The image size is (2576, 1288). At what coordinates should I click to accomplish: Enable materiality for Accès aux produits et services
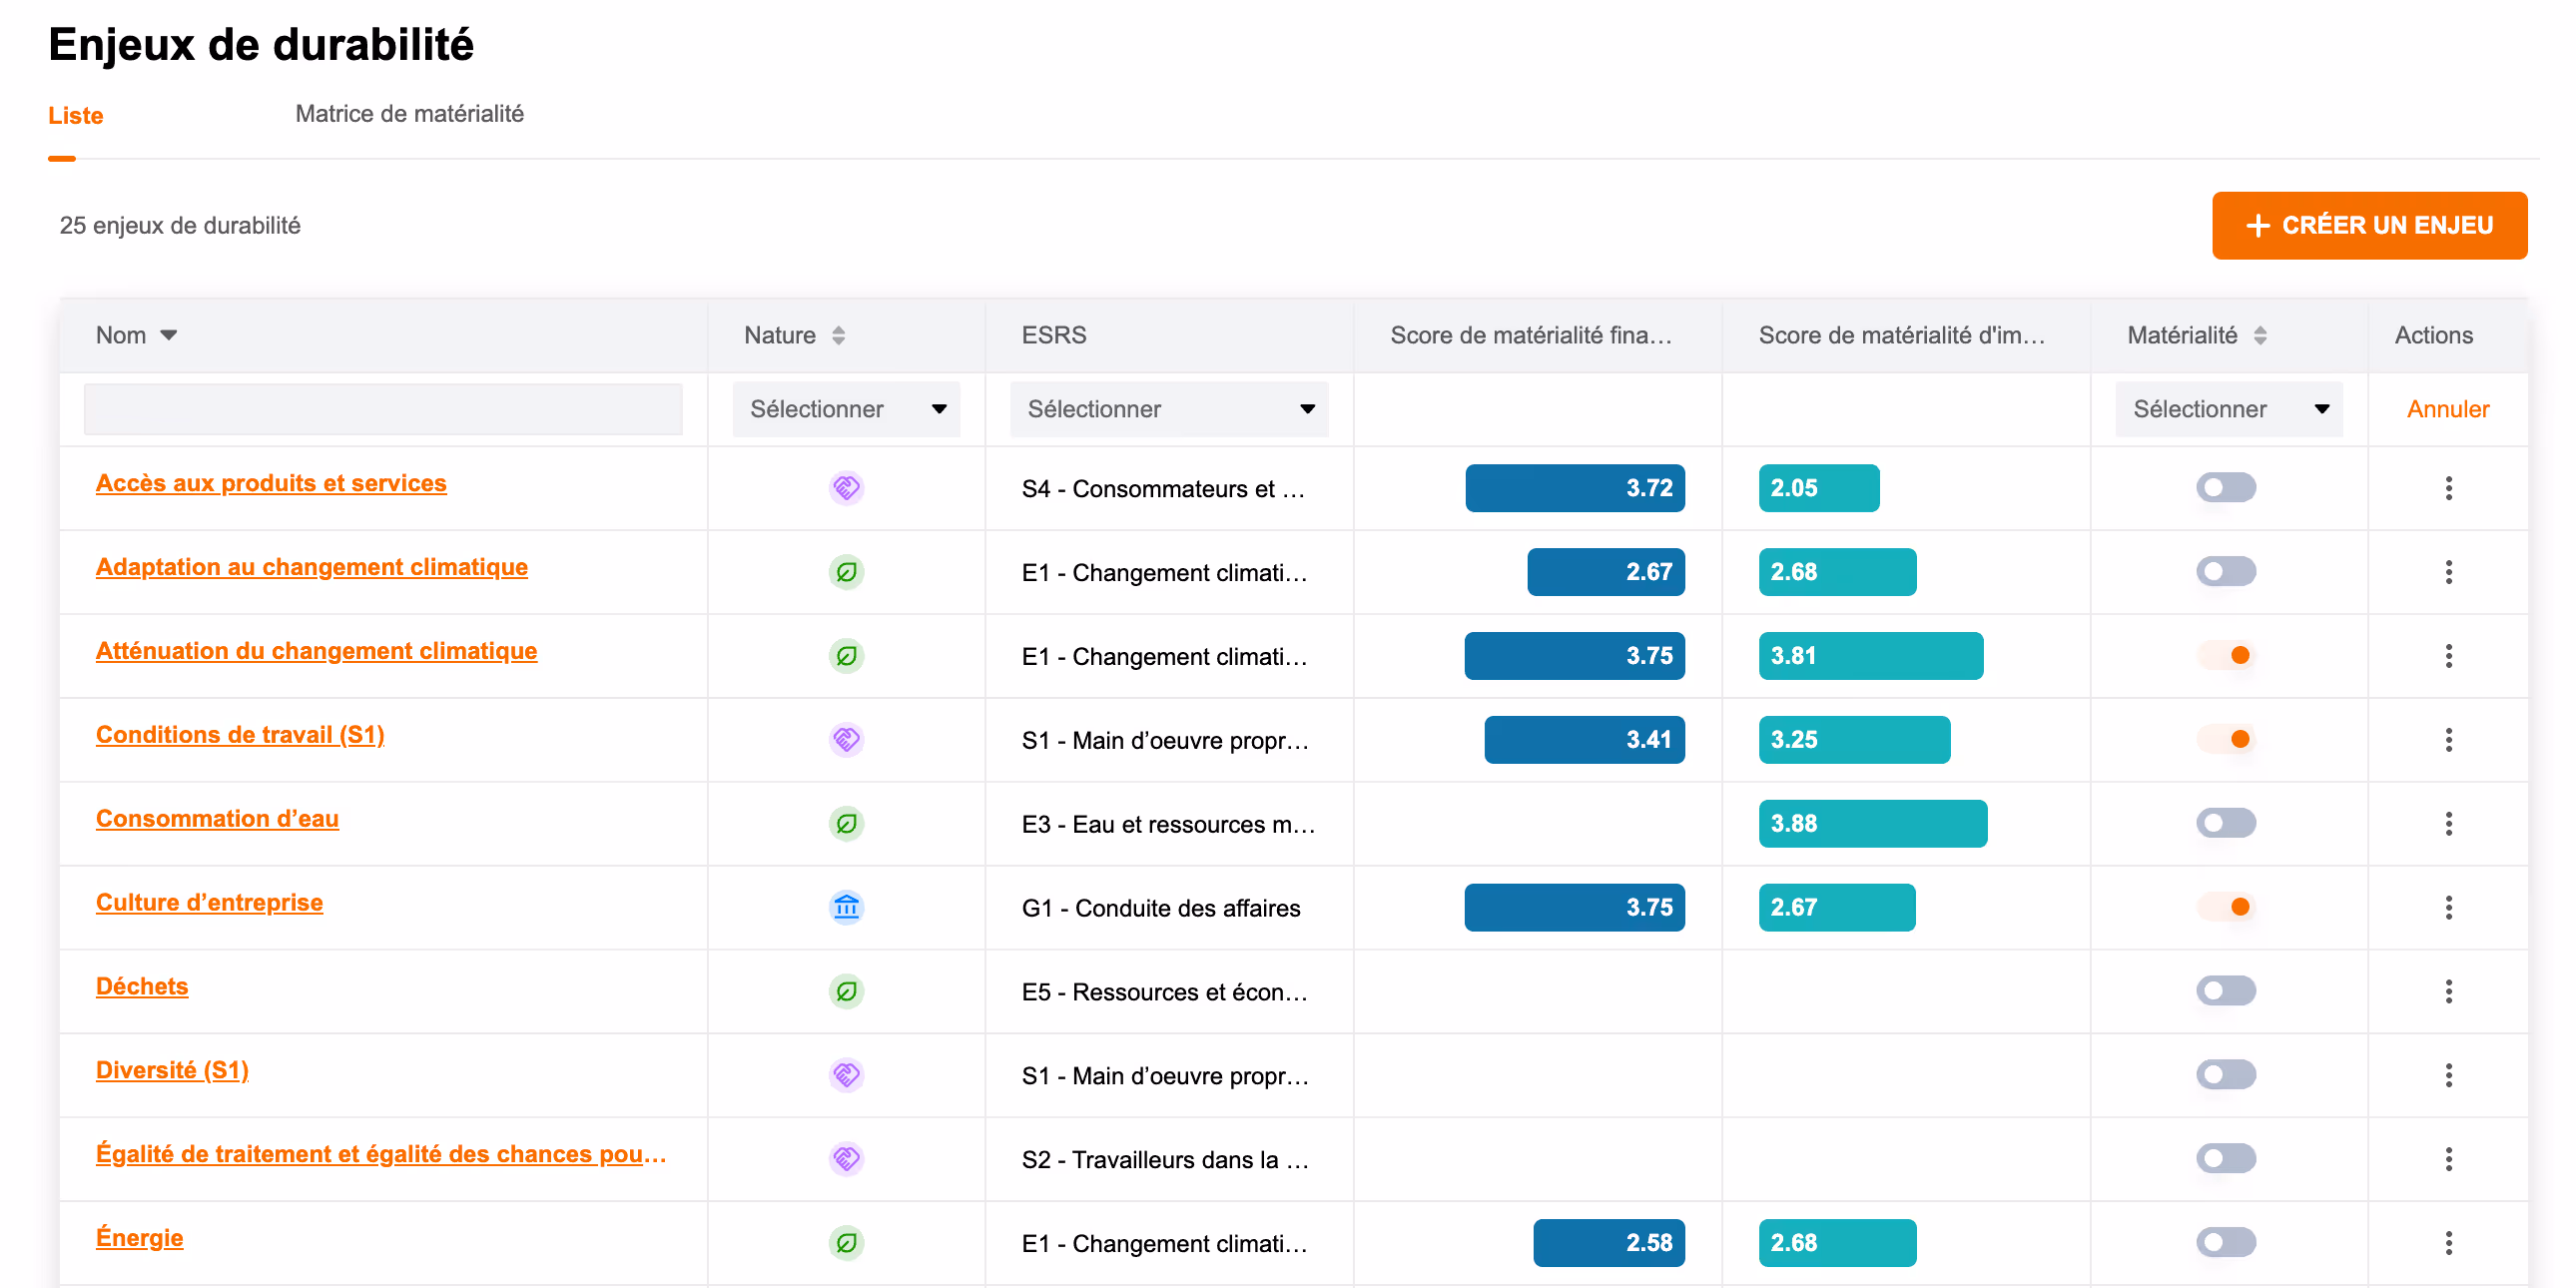[x=2226, y=488]
